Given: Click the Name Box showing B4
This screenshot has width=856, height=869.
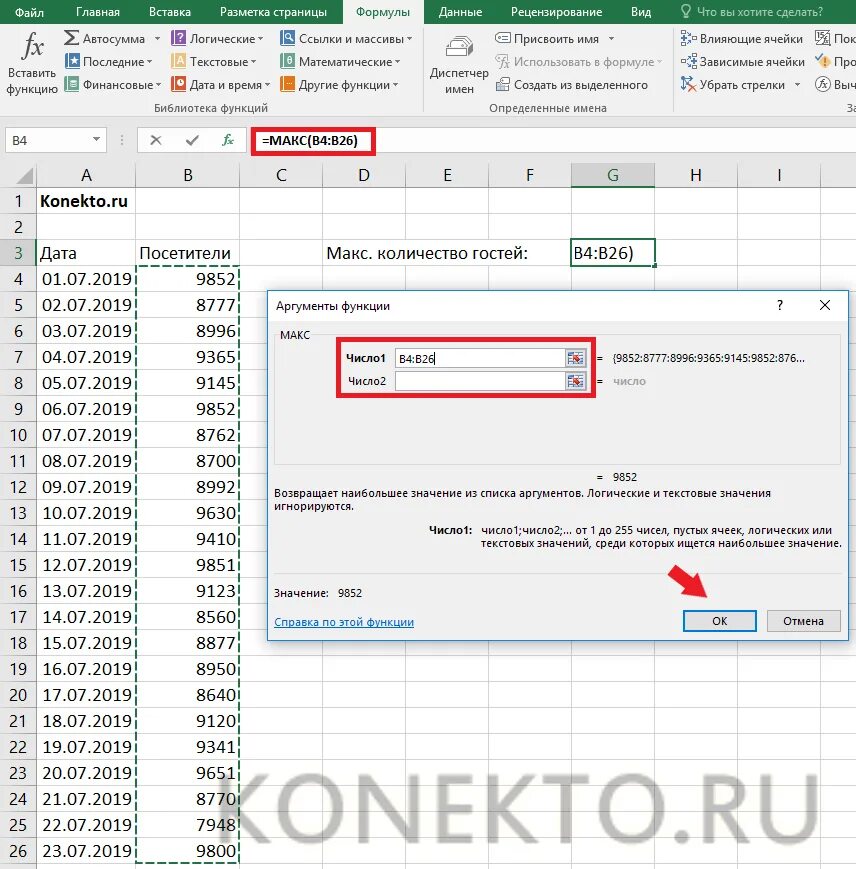Looking at the screenshot, I should 47,140.
